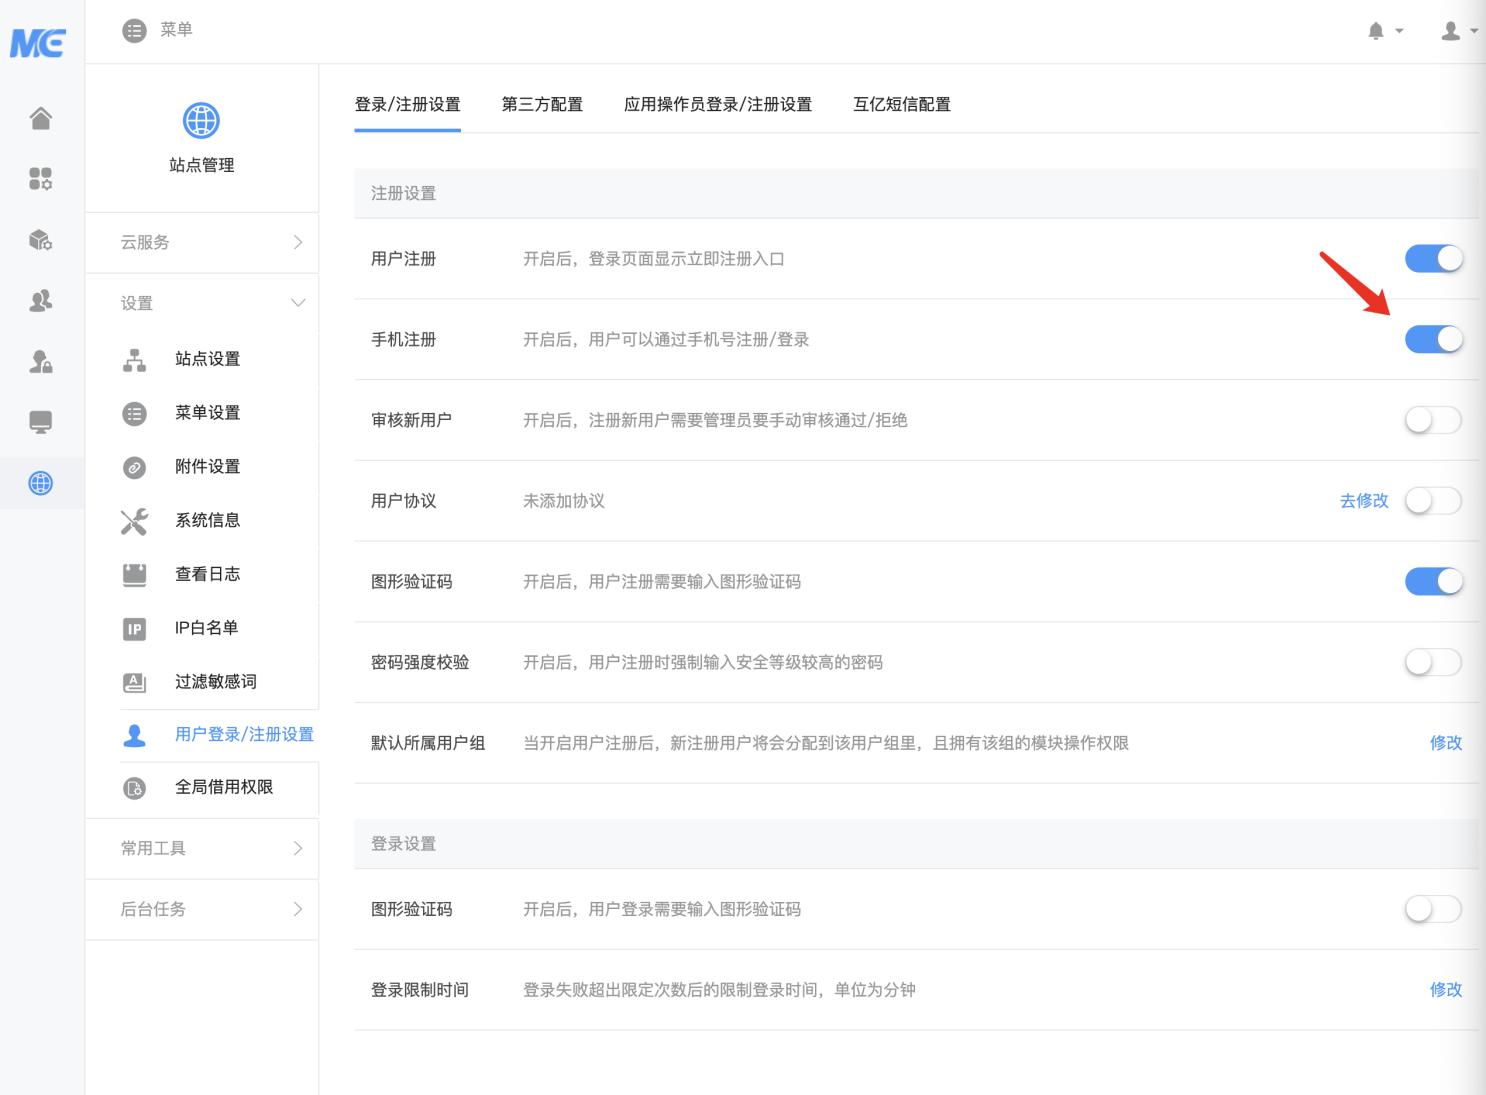Screen dimensions: 1486x1095
Task: Click the IP白名单 icon
Action: pos(134,628)
